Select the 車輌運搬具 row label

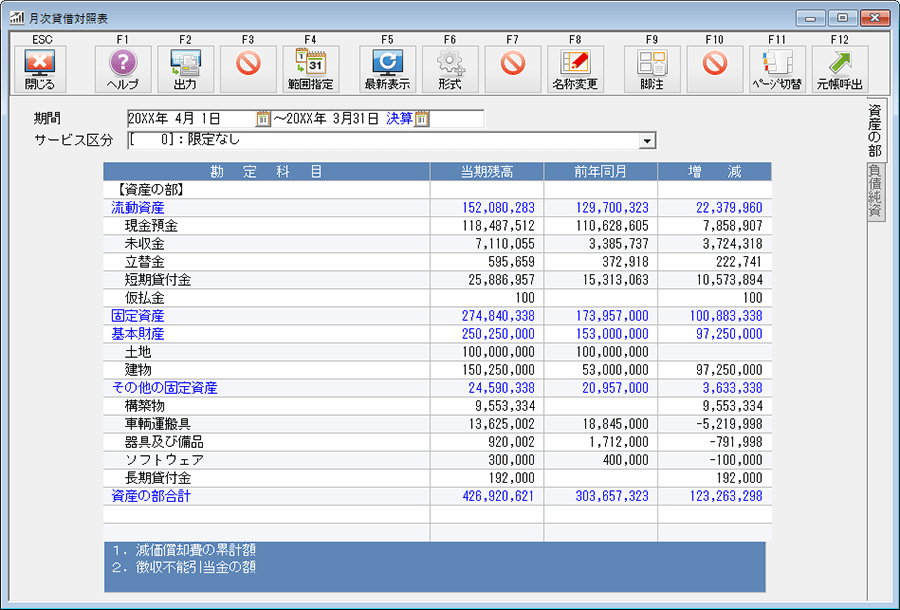pyautogui.click(x=158, y=423)
